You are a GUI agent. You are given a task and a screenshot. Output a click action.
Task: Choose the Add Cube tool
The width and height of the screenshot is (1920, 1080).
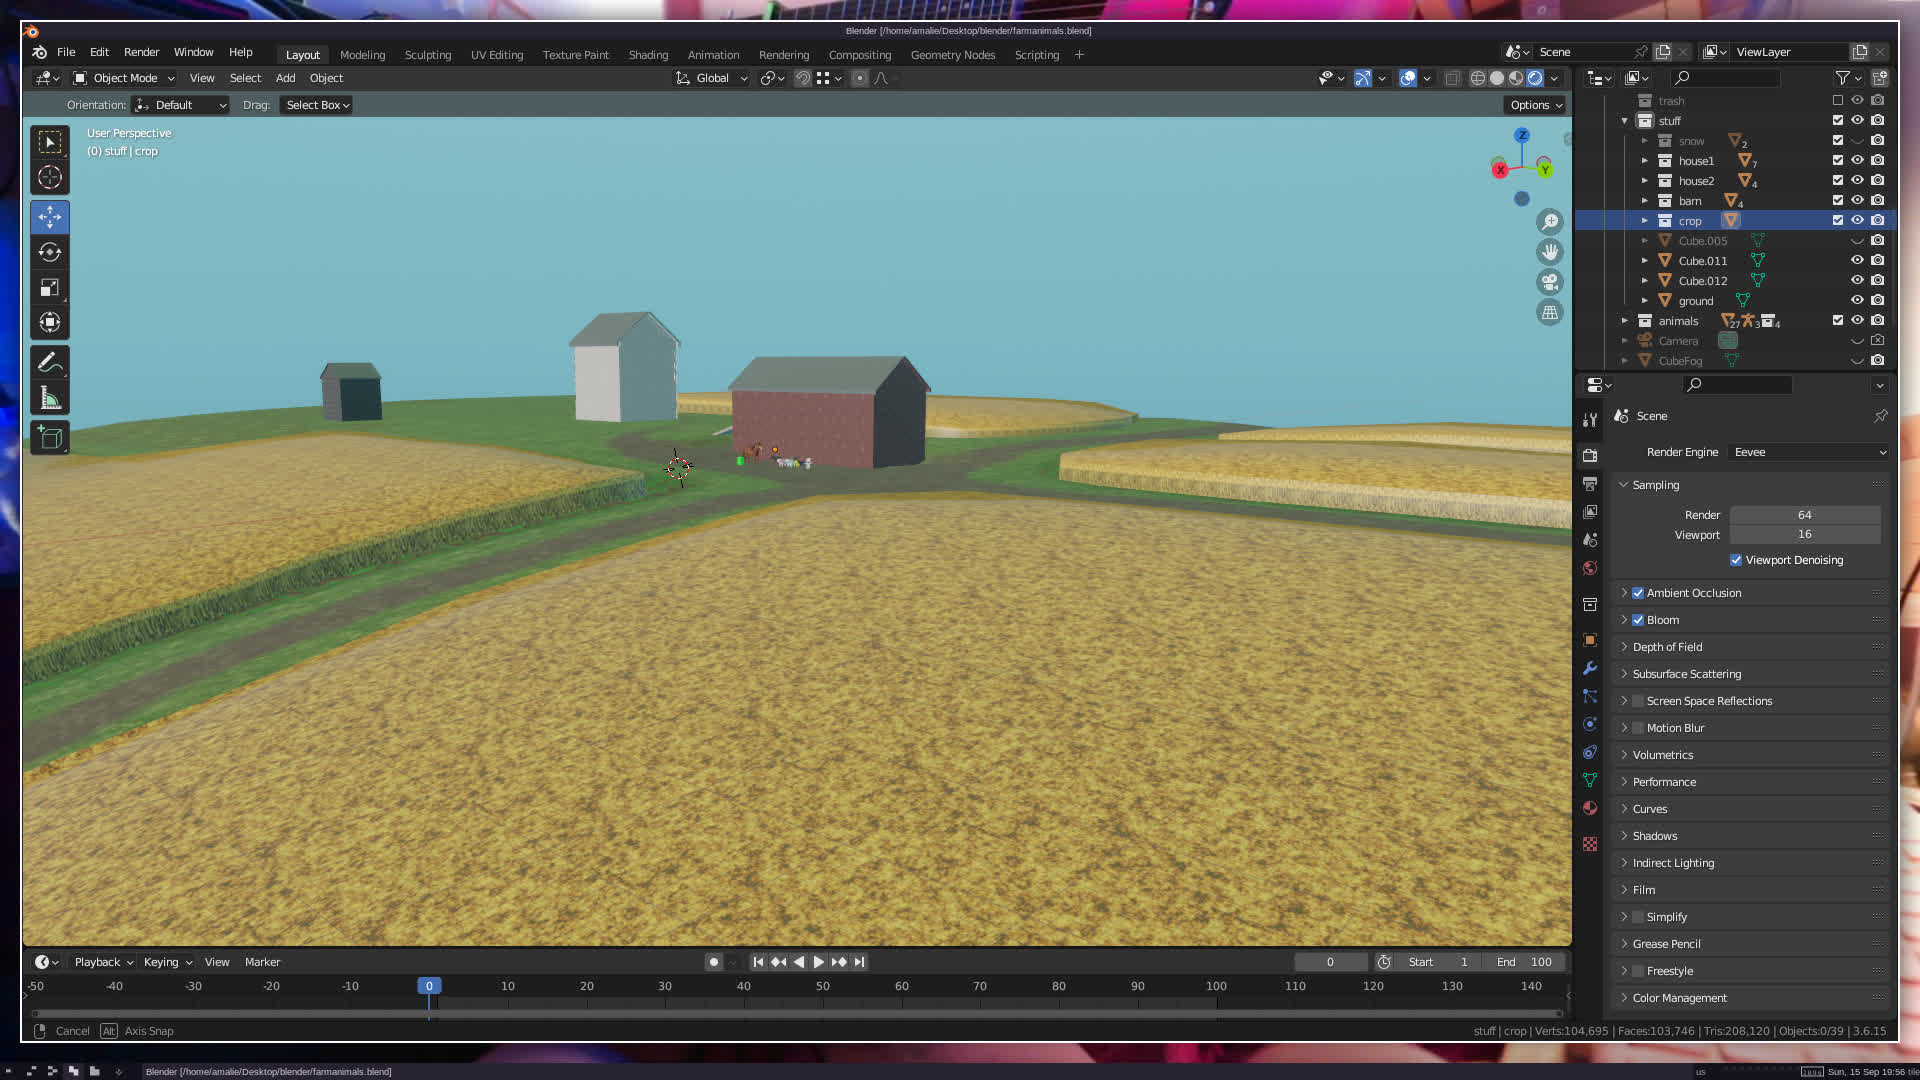pyautogui.click(x=49, y=437)
